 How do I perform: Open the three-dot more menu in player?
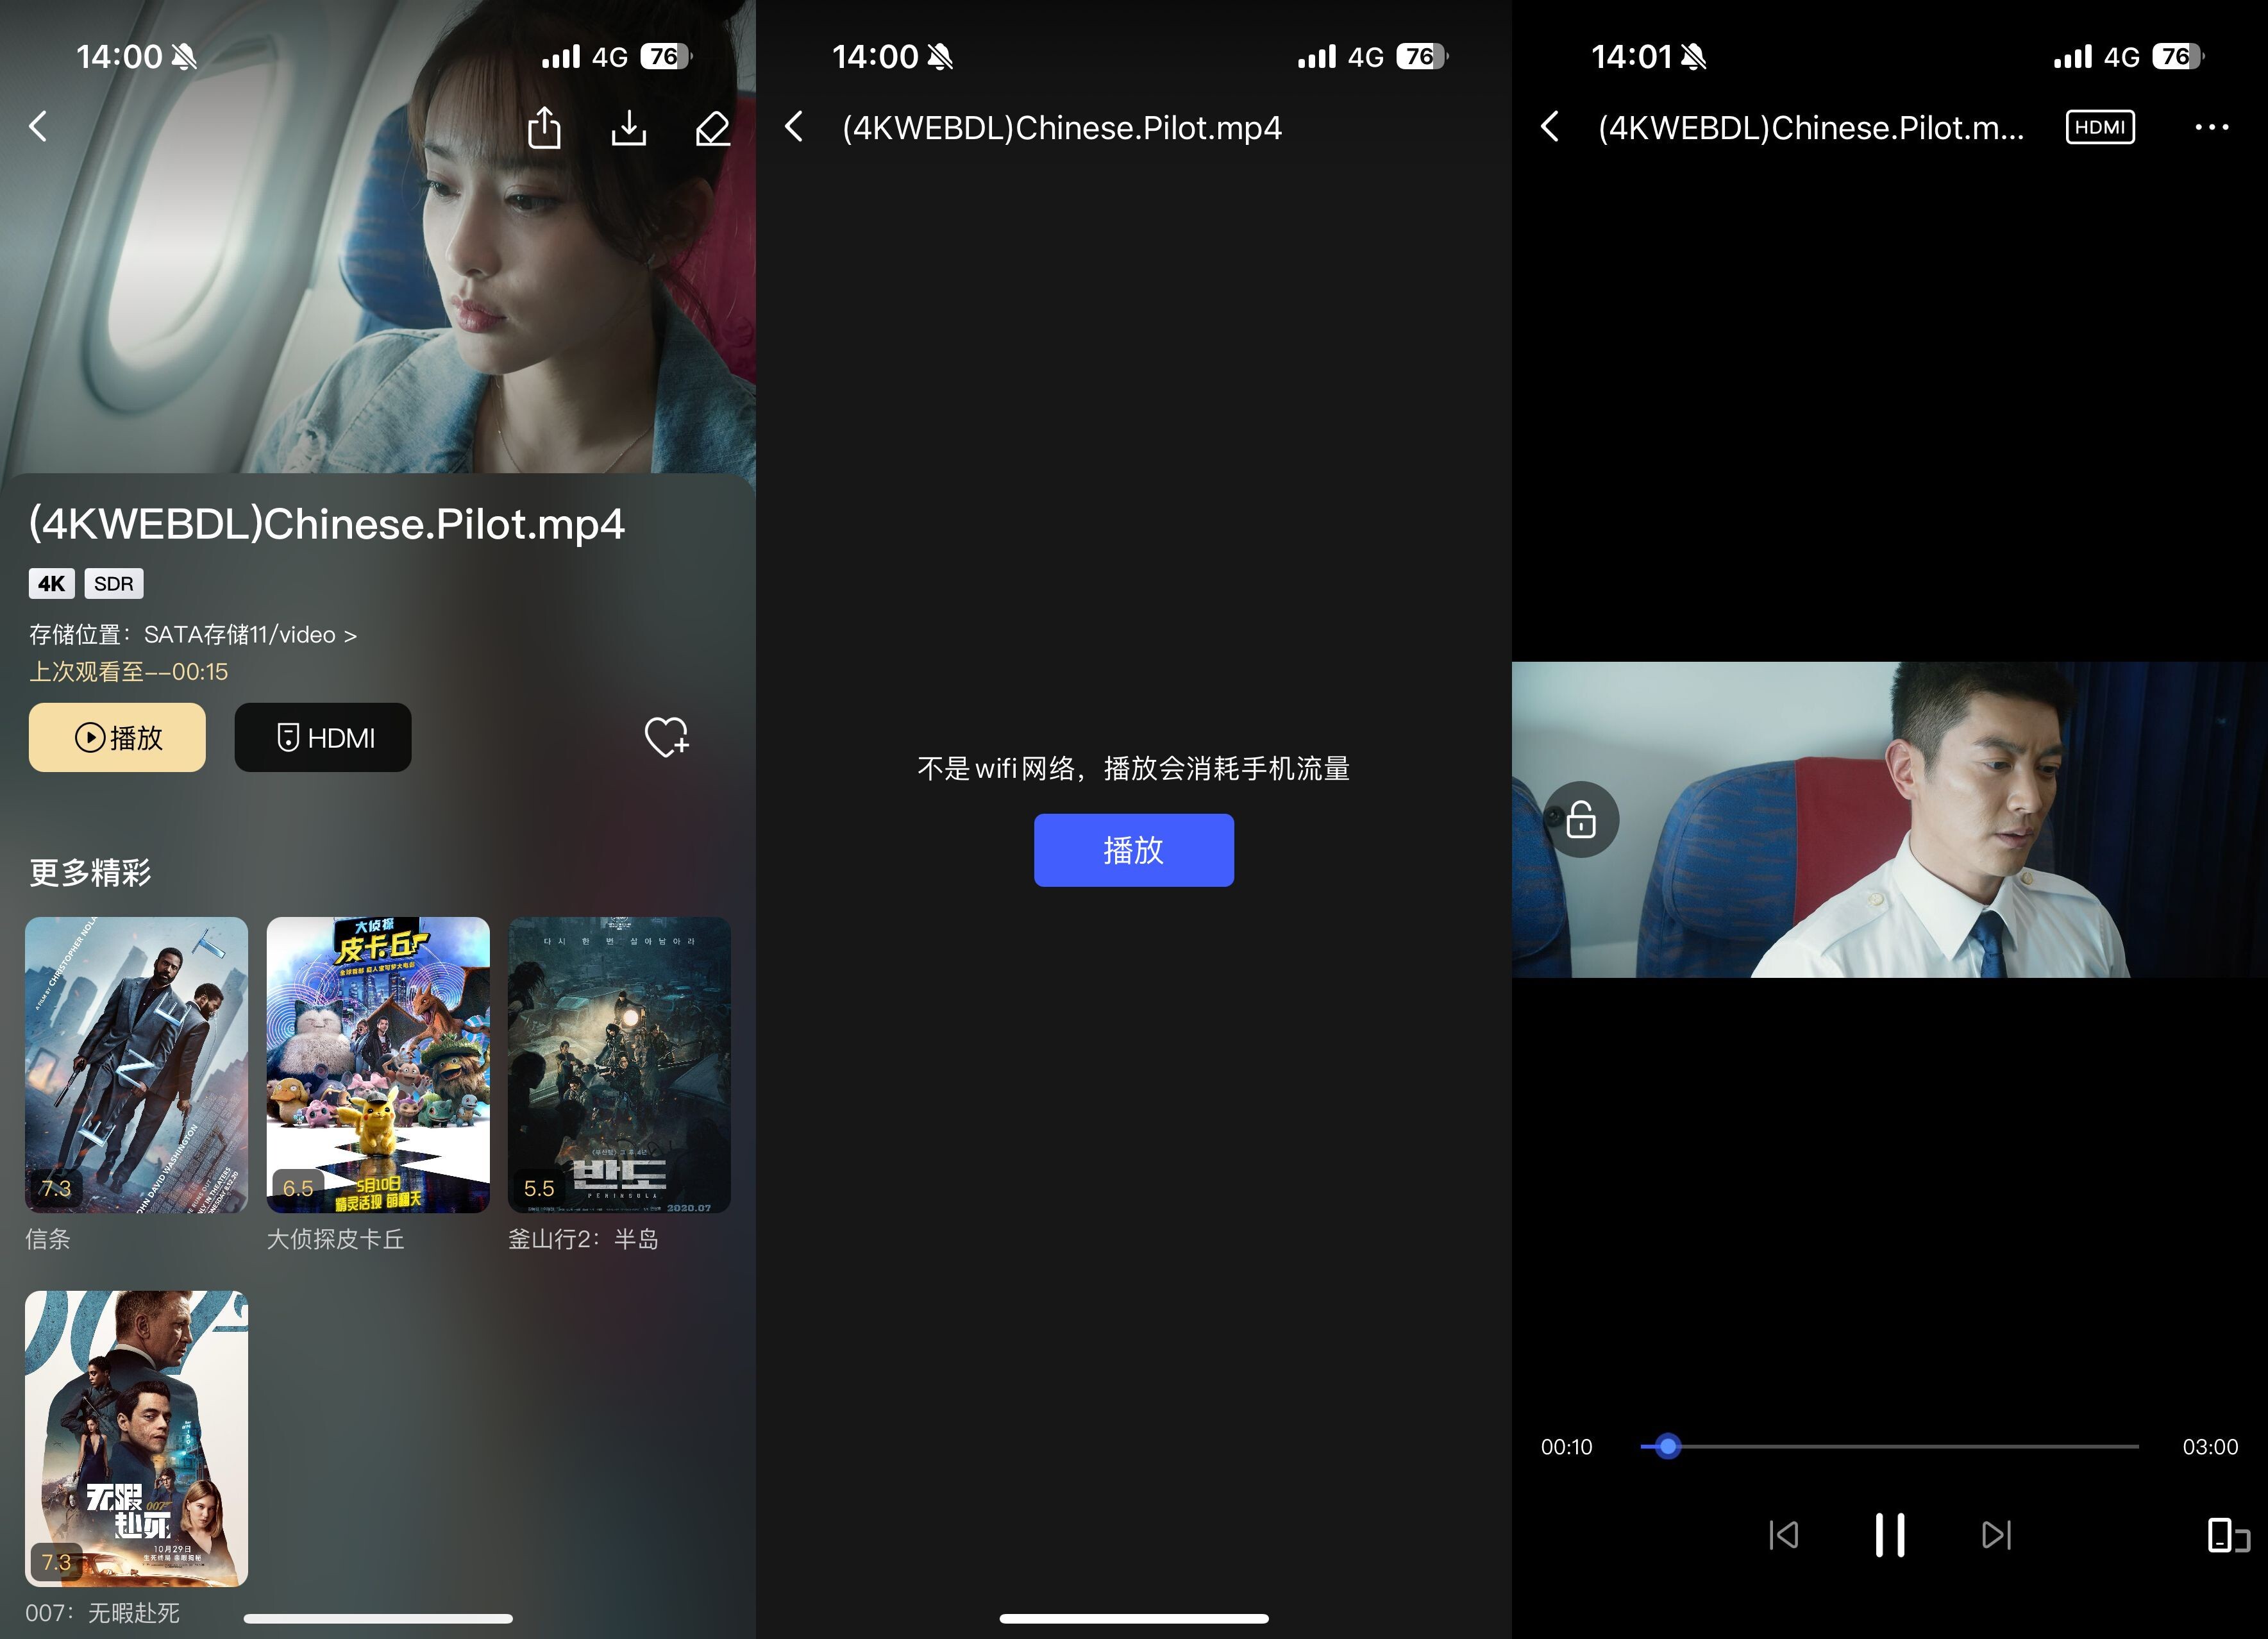click(x=2211, y=127)
